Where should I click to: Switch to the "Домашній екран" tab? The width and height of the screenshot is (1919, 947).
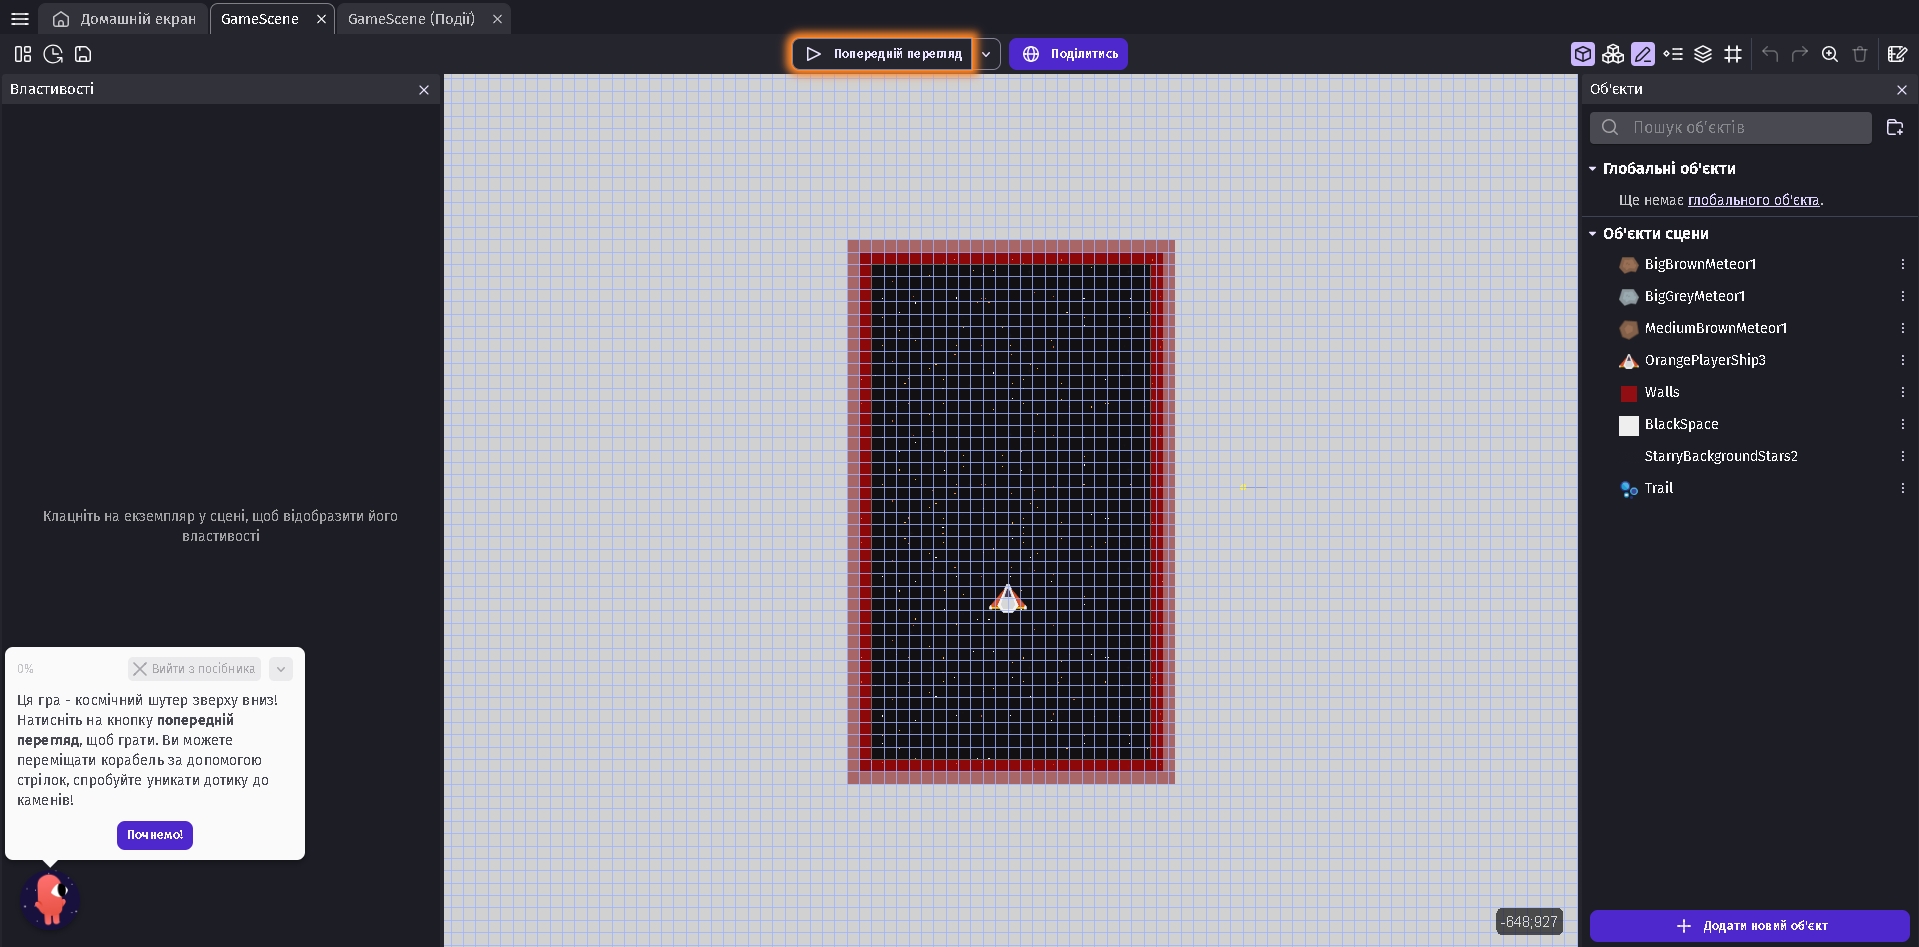point(126,19)
